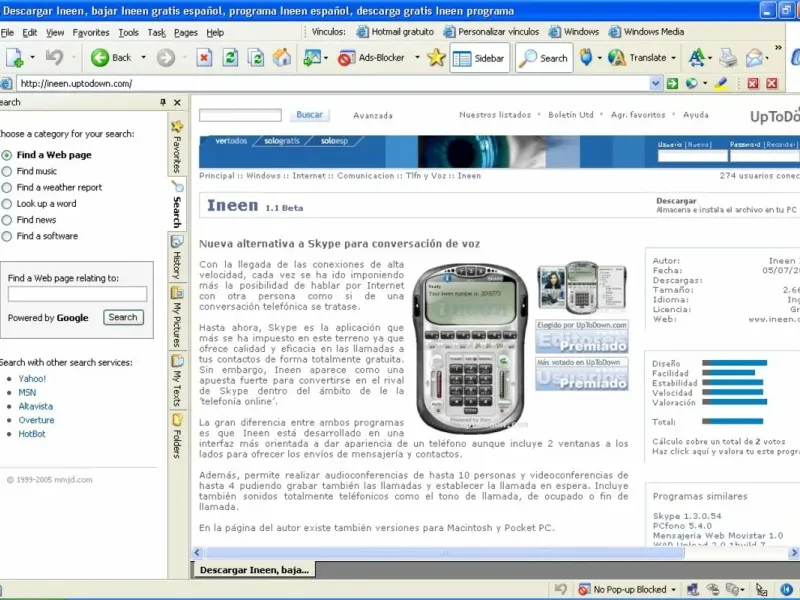Click the green Go arrow beside address bar

tap(672, 83)
